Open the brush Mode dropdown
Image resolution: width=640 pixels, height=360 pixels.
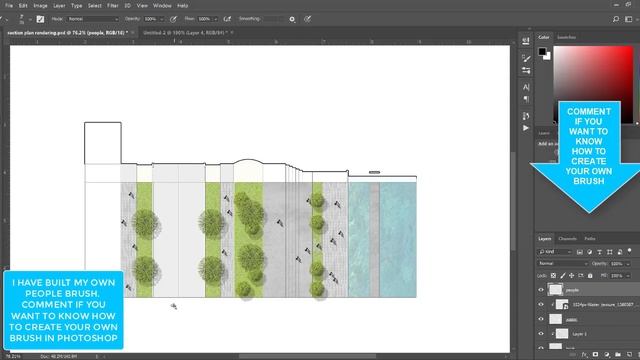tap(93, 19)
